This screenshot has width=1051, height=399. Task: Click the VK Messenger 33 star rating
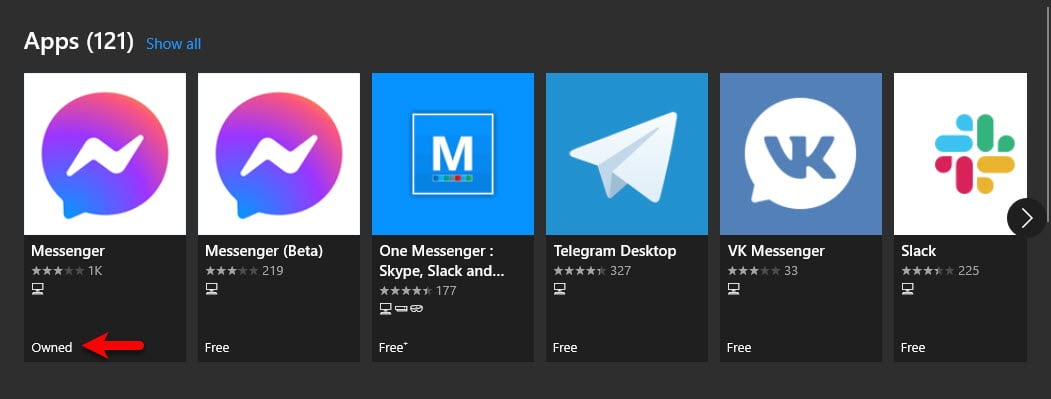(763, 271)
